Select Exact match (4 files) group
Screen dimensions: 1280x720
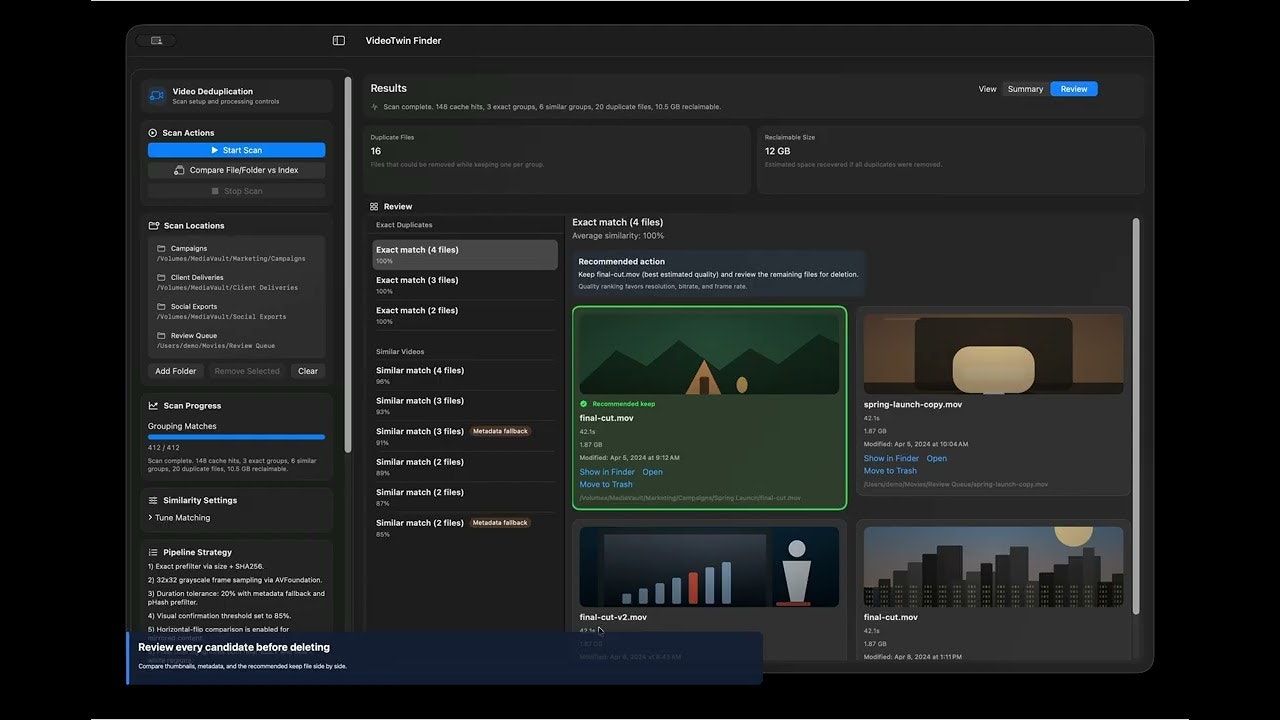pos(465,255)
